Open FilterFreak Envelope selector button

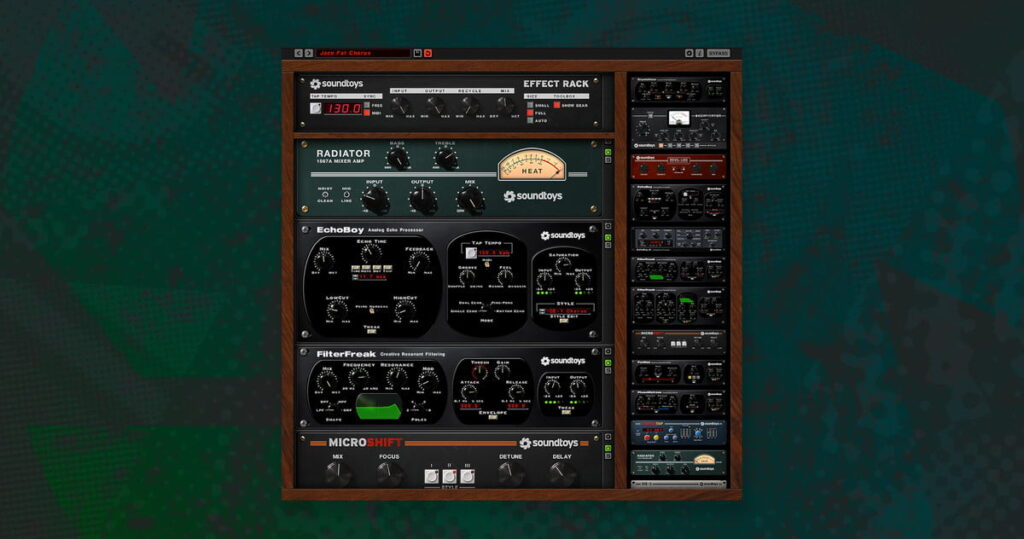(x=493, y=417)
